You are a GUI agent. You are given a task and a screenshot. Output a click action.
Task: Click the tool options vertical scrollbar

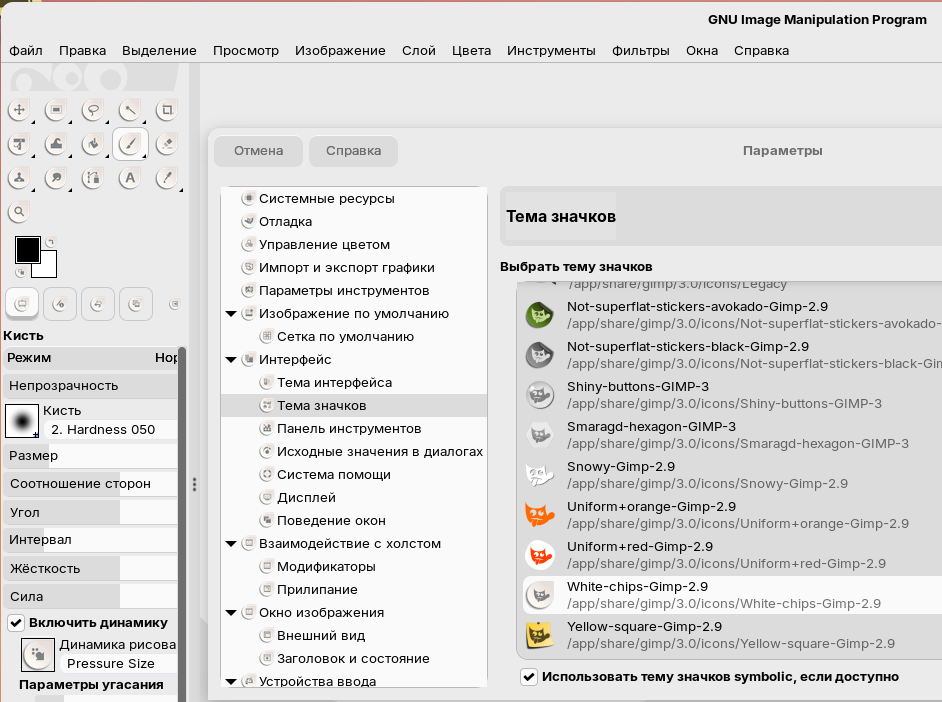point(182,522)
